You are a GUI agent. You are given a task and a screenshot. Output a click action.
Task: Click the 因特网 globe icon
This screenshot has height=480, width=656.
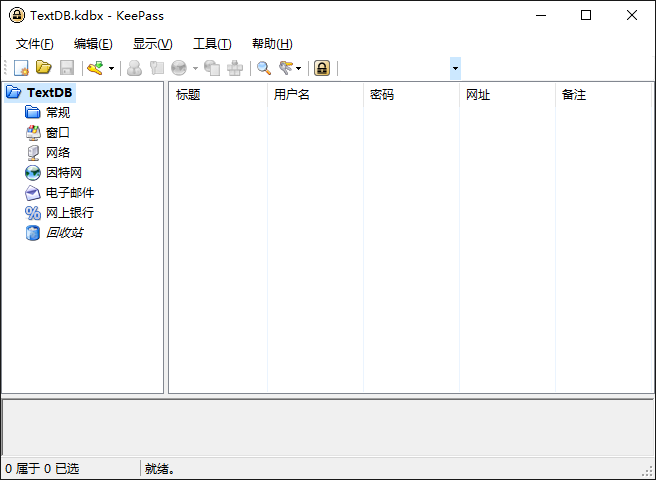(x=33, y=172)
